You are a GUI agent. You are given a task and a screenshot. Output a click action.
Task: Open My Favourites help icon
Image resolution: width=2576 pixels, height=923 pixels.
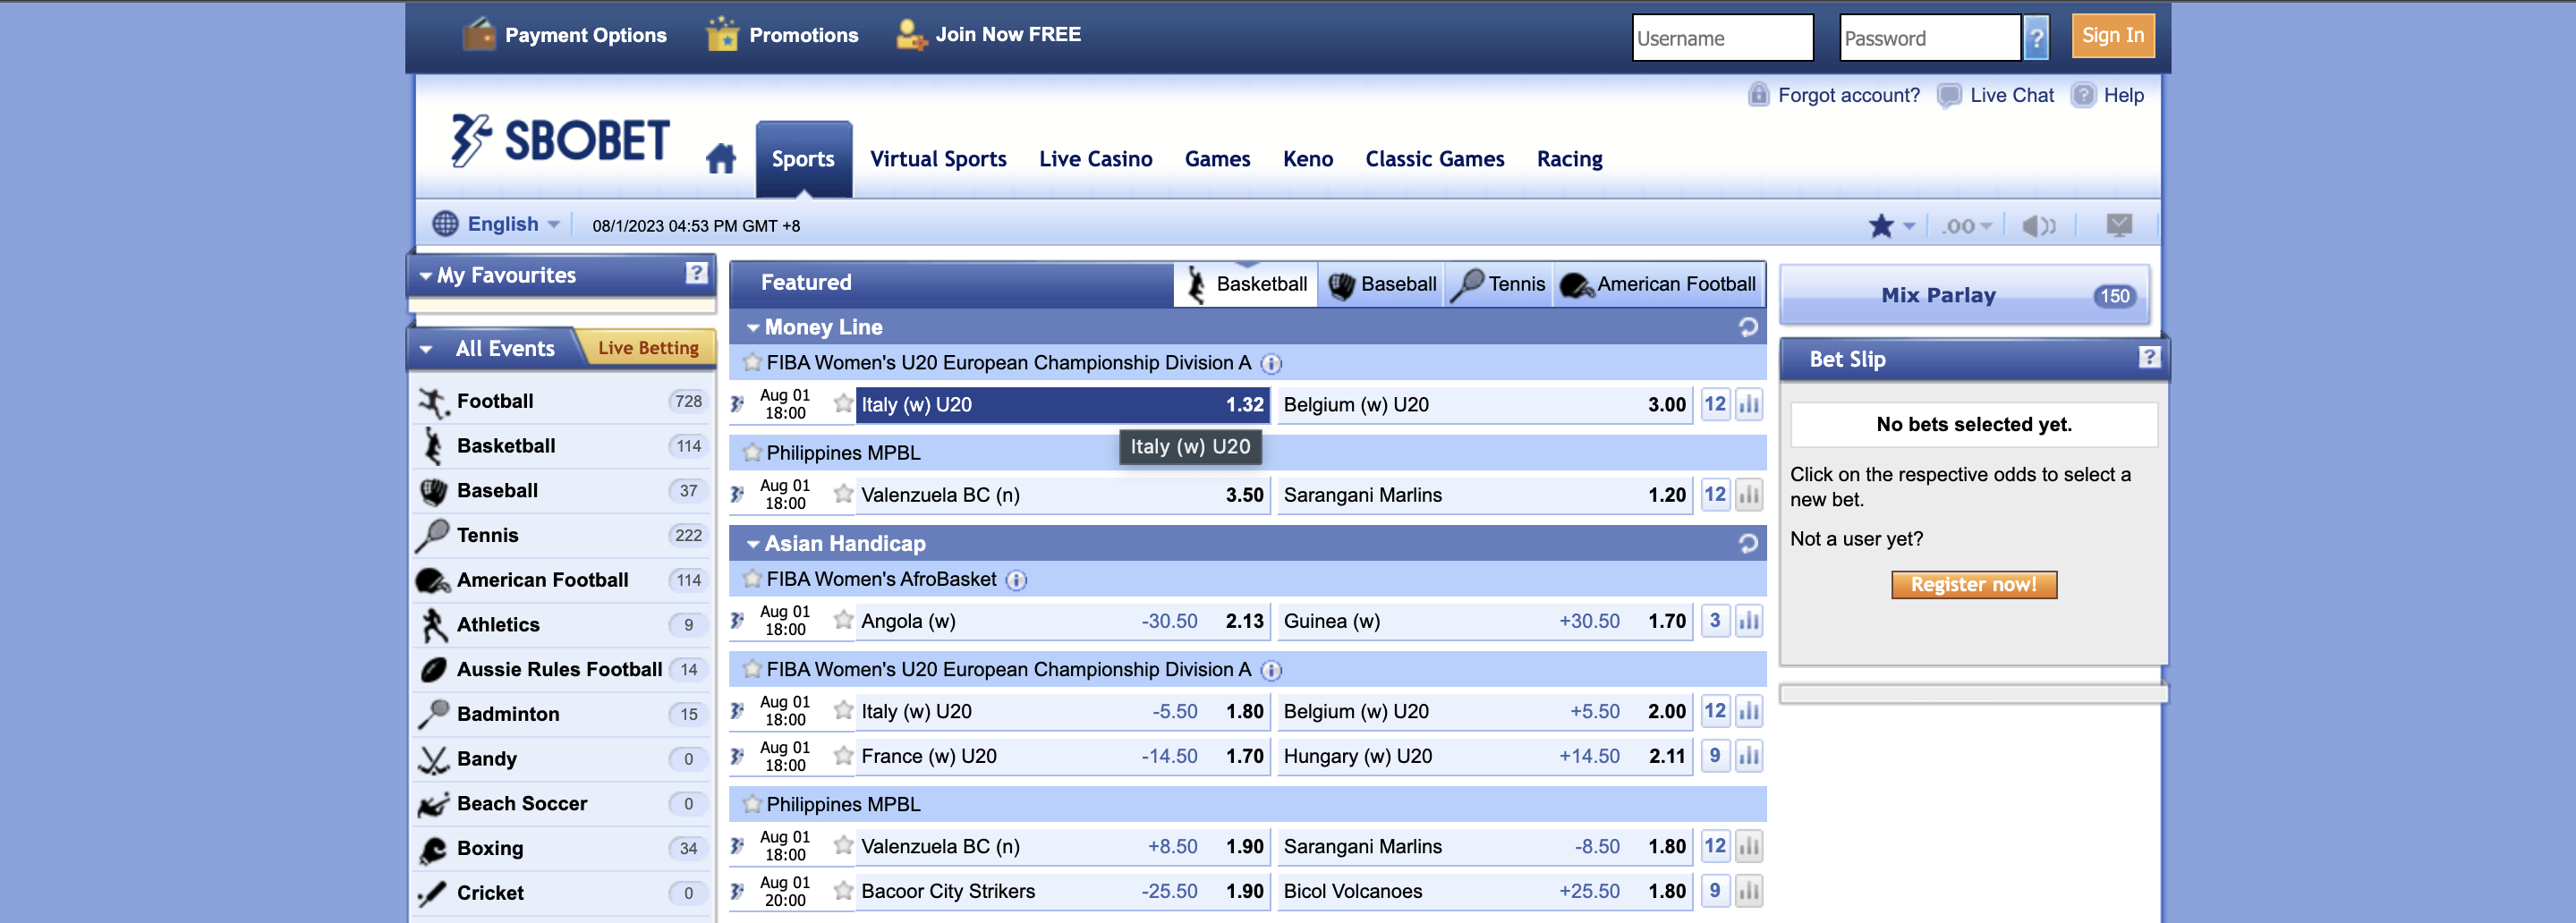click(697, 273)
